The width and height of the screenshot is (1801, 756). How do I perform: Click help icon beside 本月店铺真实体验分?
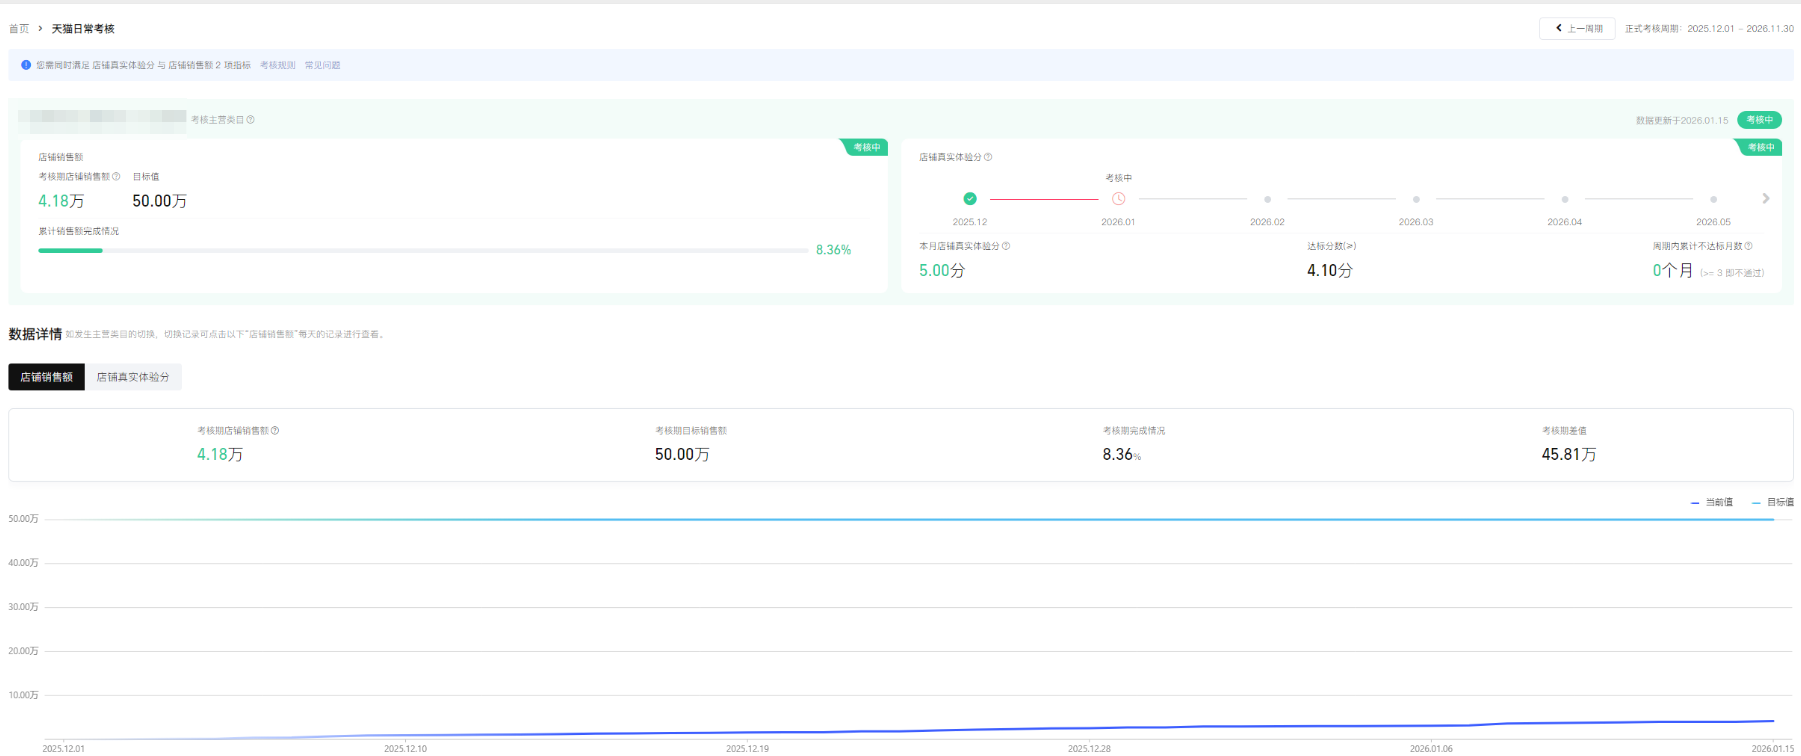tap(1006, 246)
